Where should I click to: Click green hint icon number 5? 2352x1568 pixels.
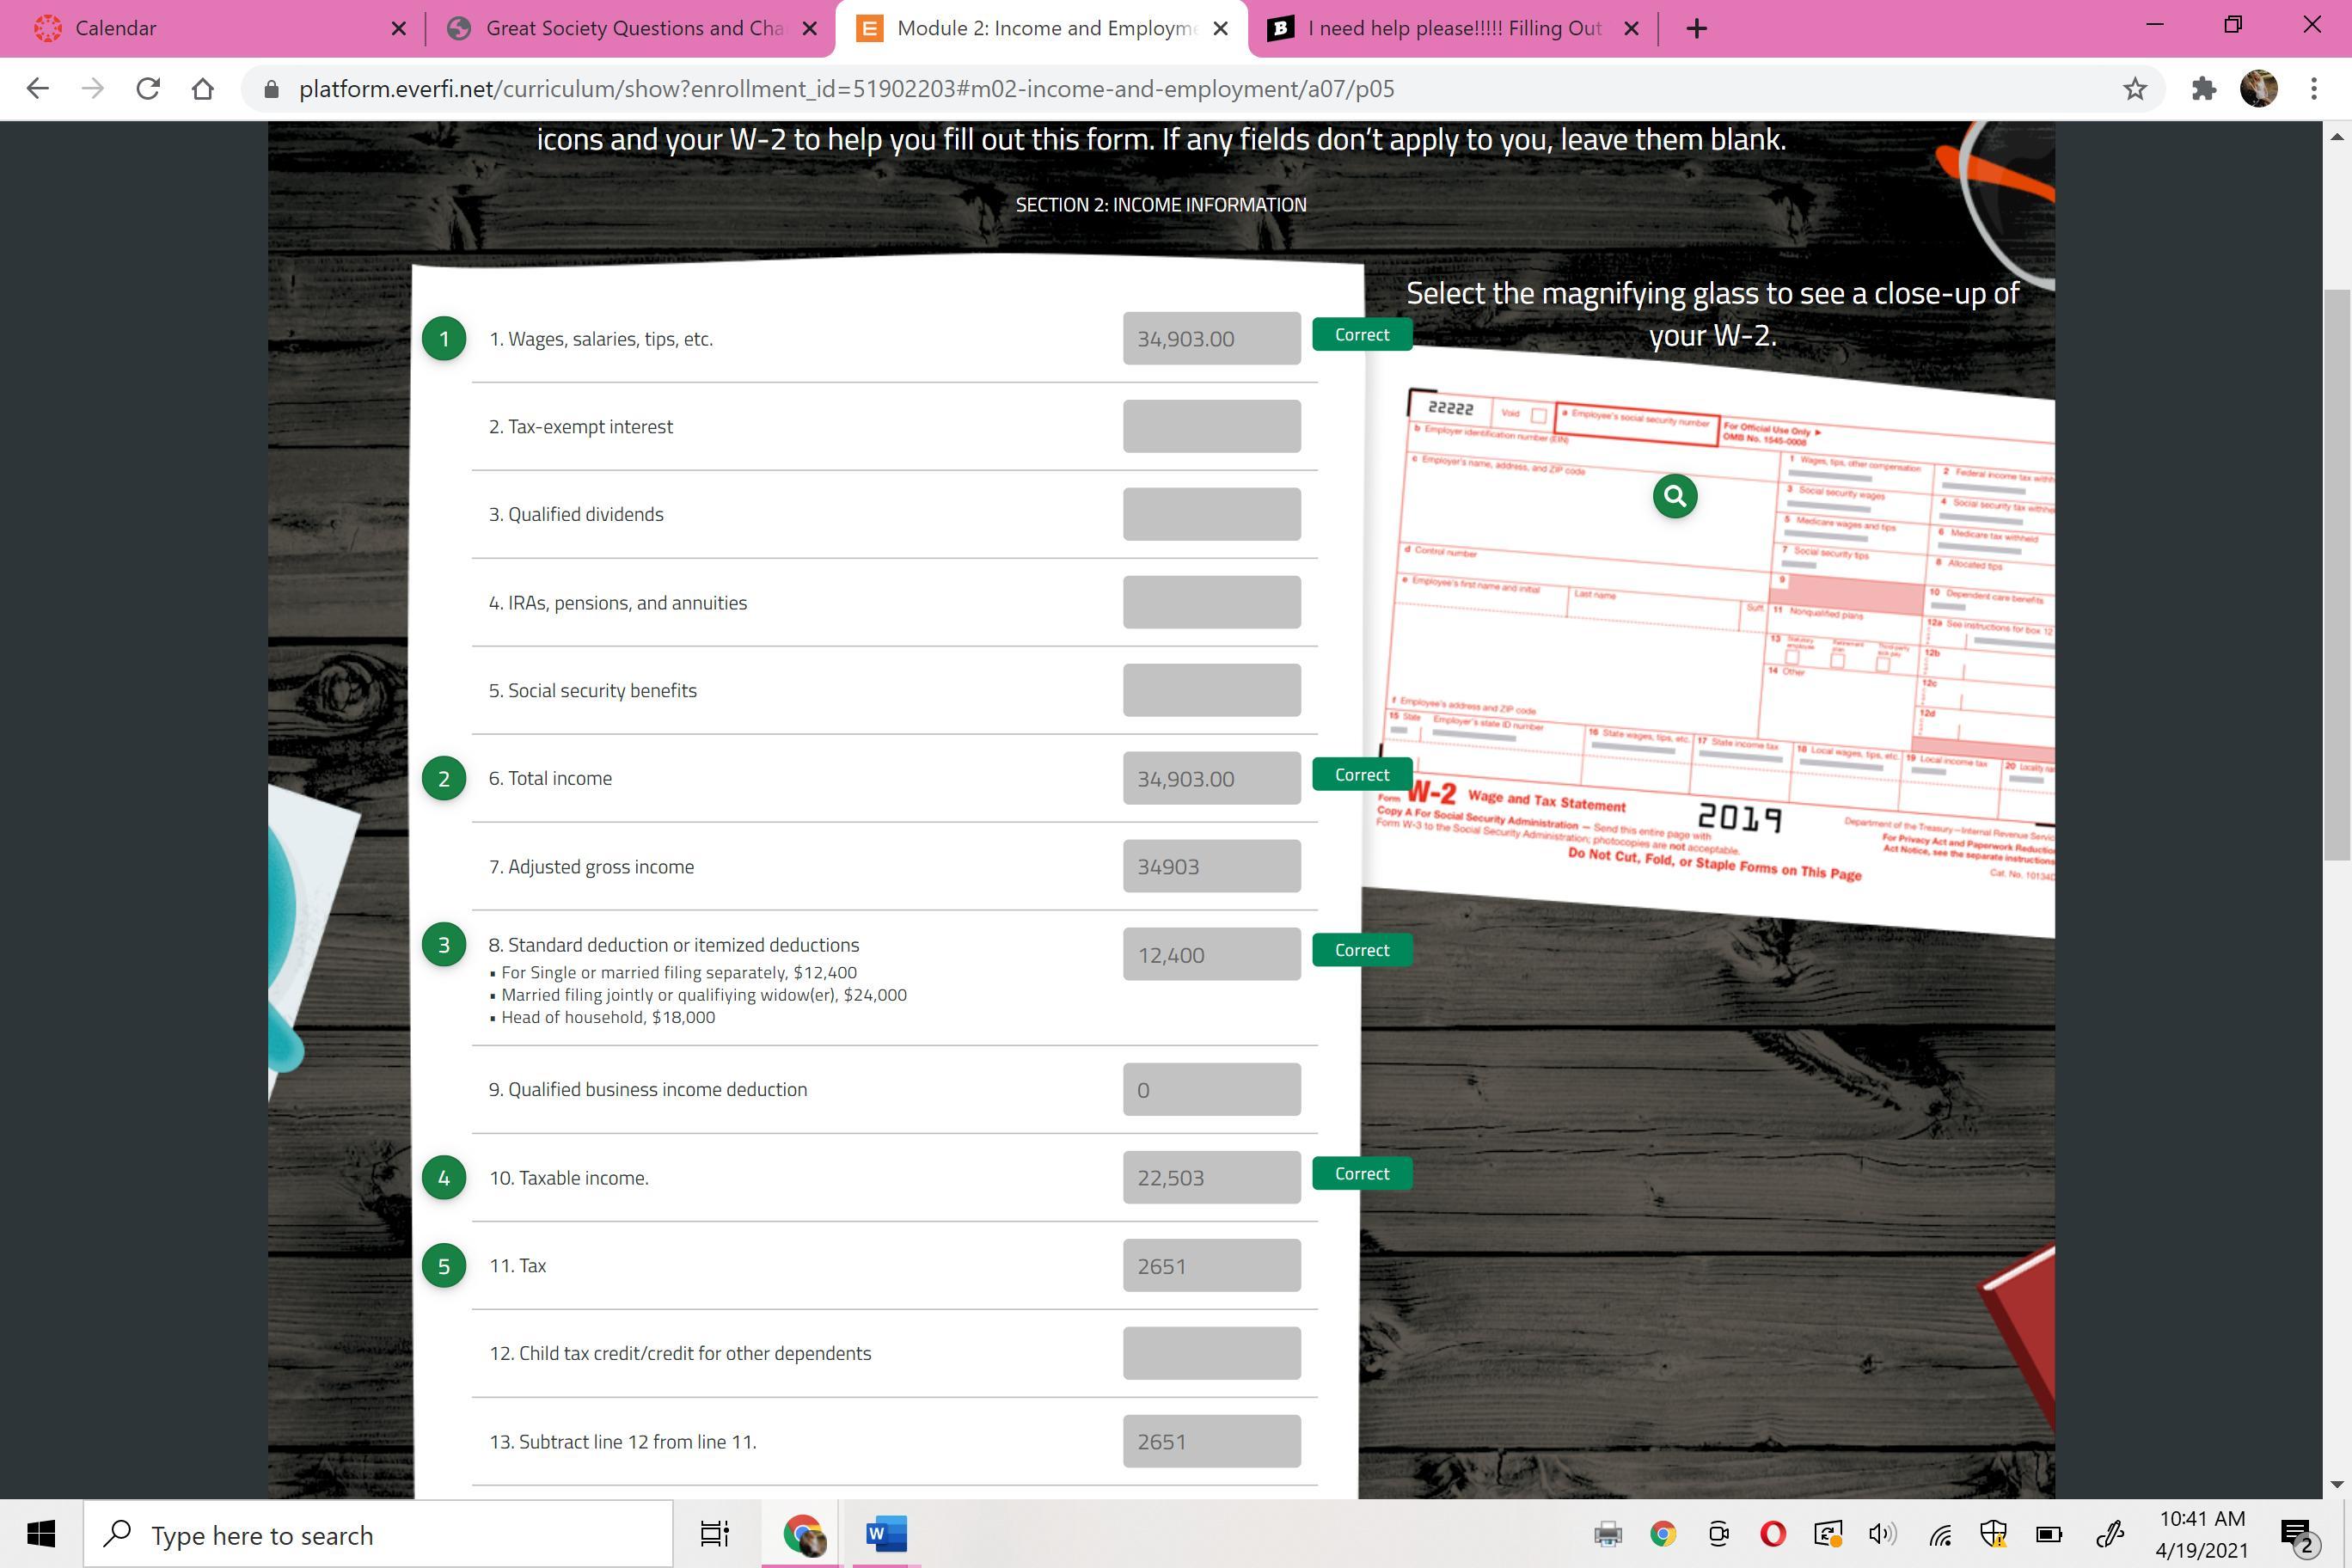[444, 1265]
